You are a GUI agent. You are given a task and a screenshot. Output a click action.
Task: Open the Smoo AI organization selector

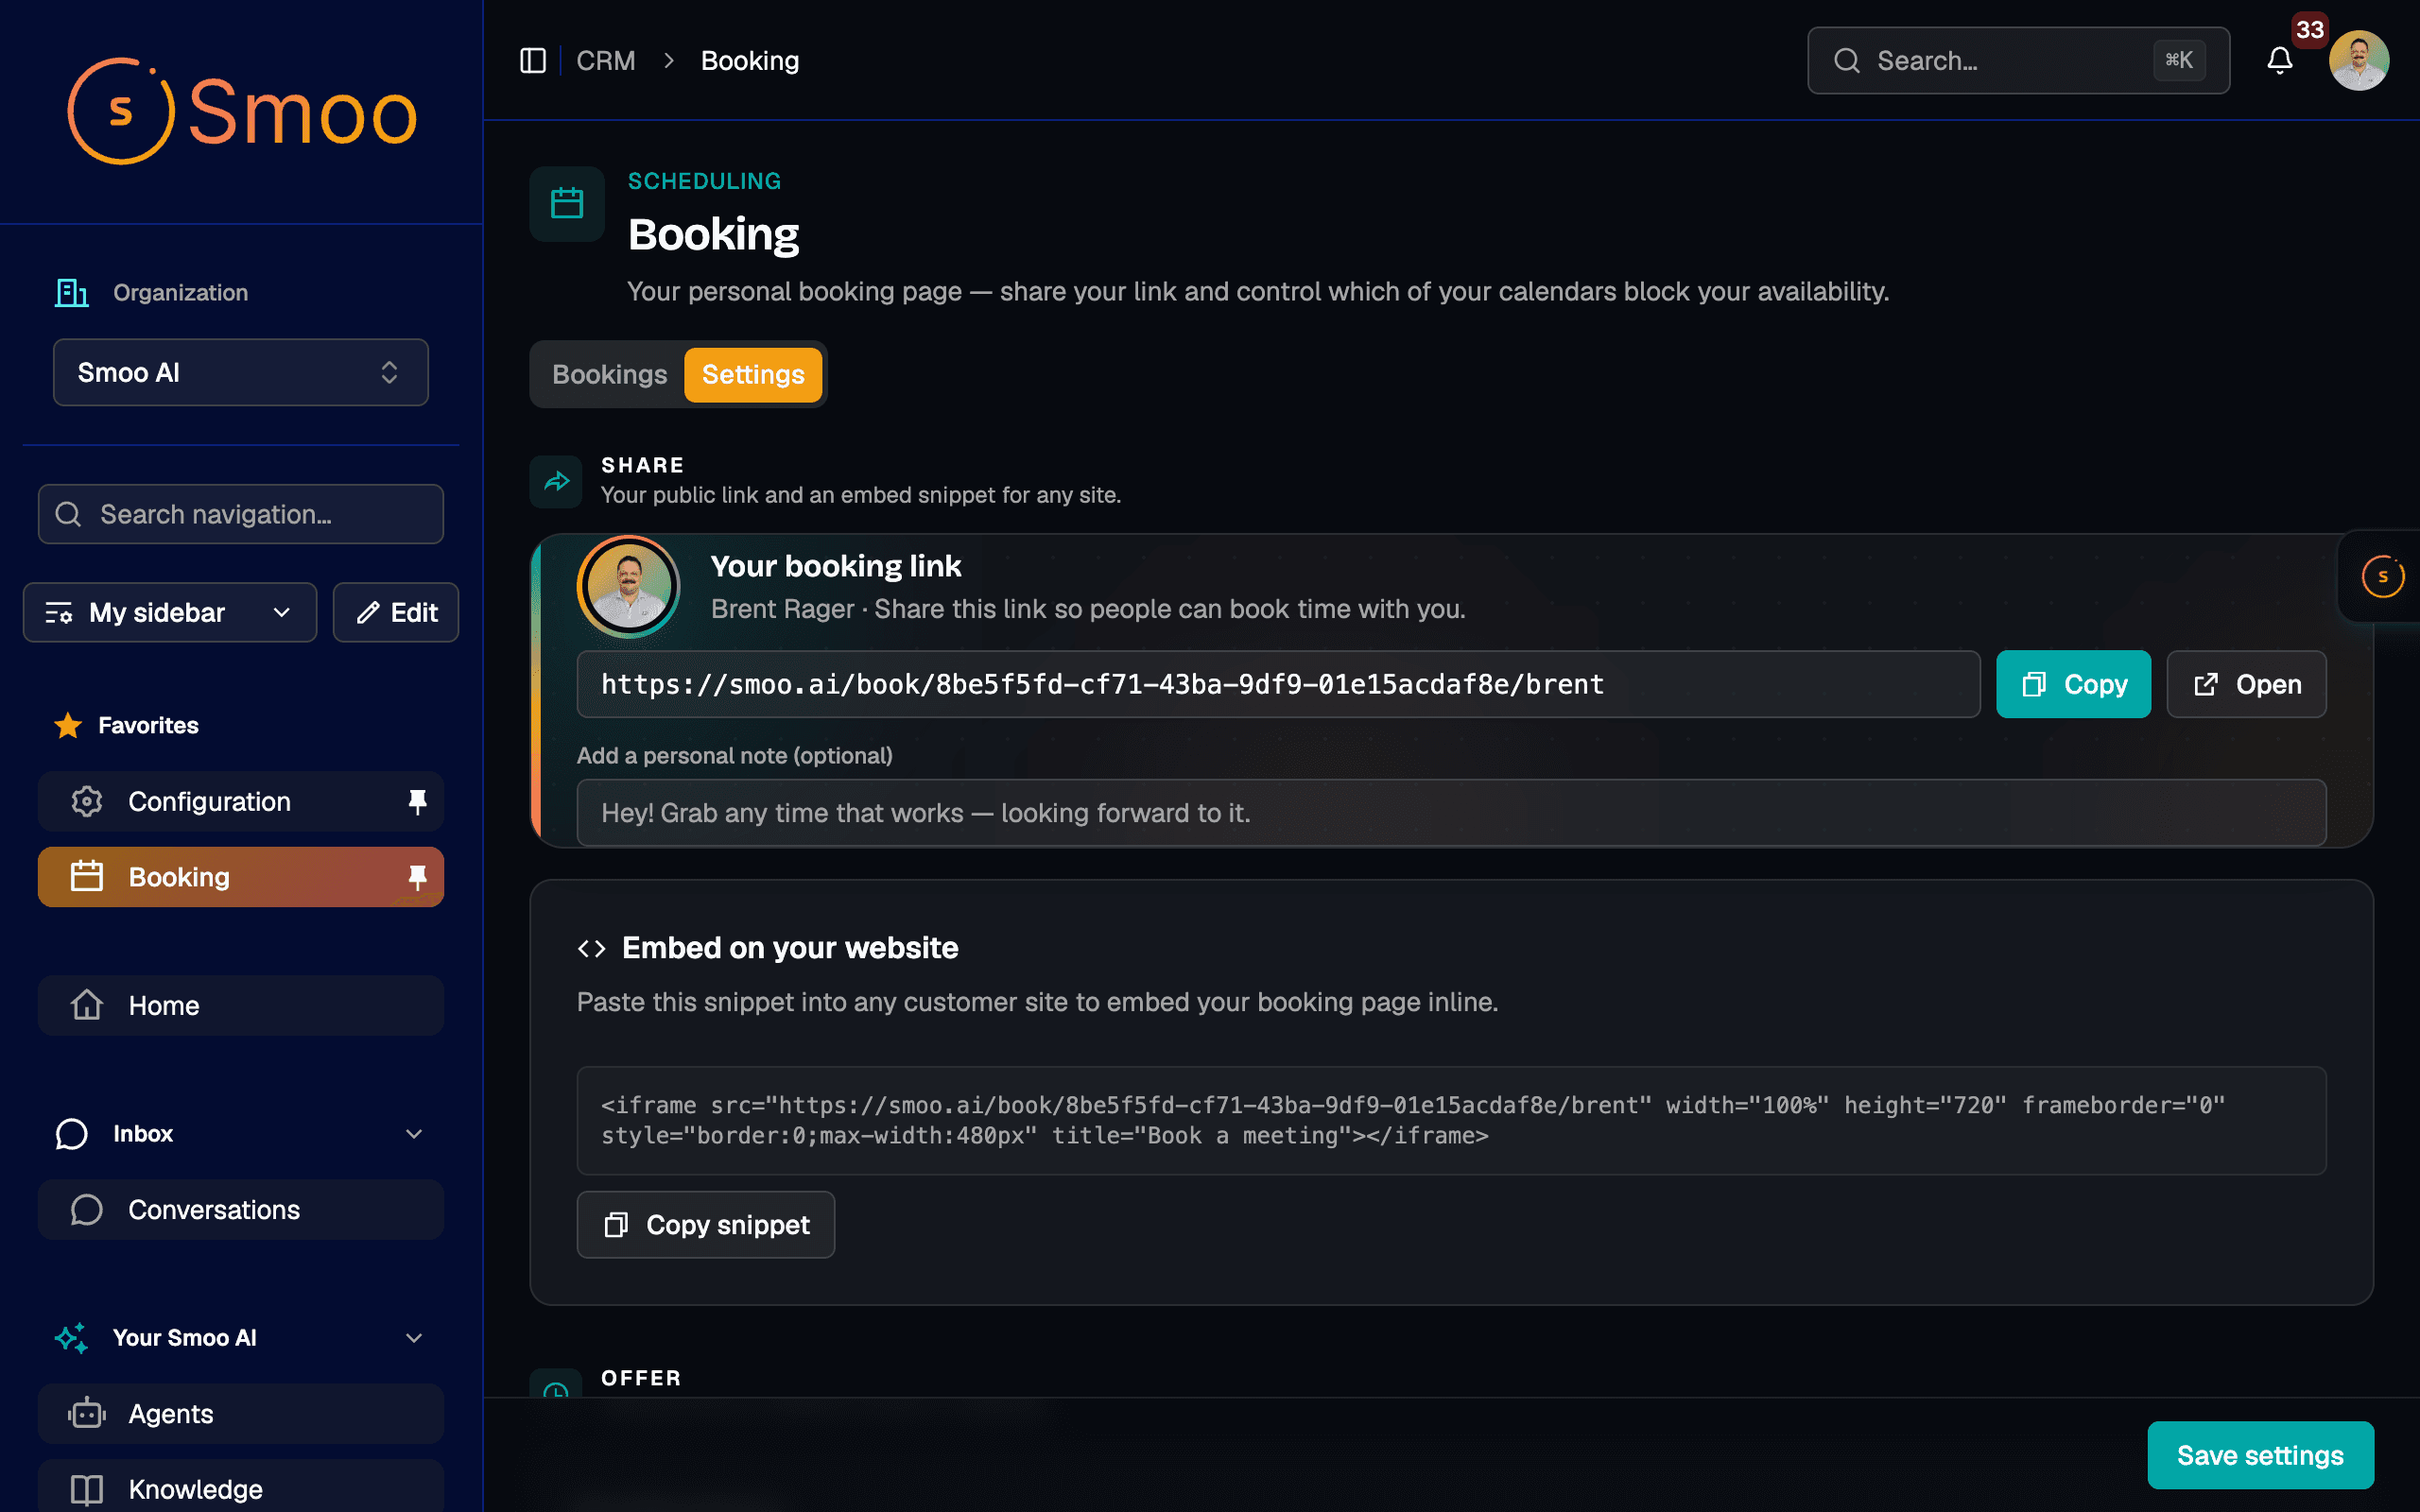point(241,372)
